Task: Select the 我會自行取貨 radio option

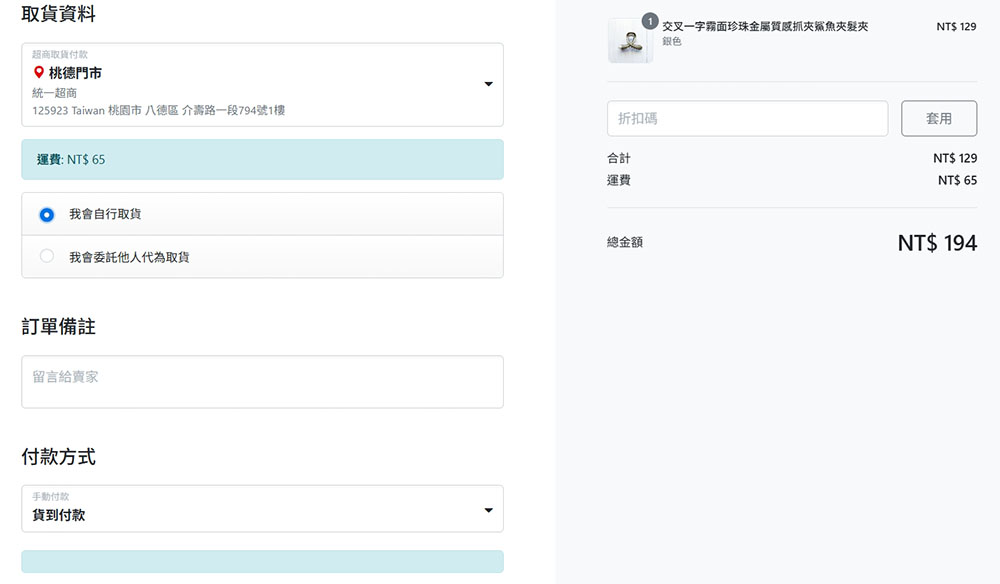Action: point(47,215)
